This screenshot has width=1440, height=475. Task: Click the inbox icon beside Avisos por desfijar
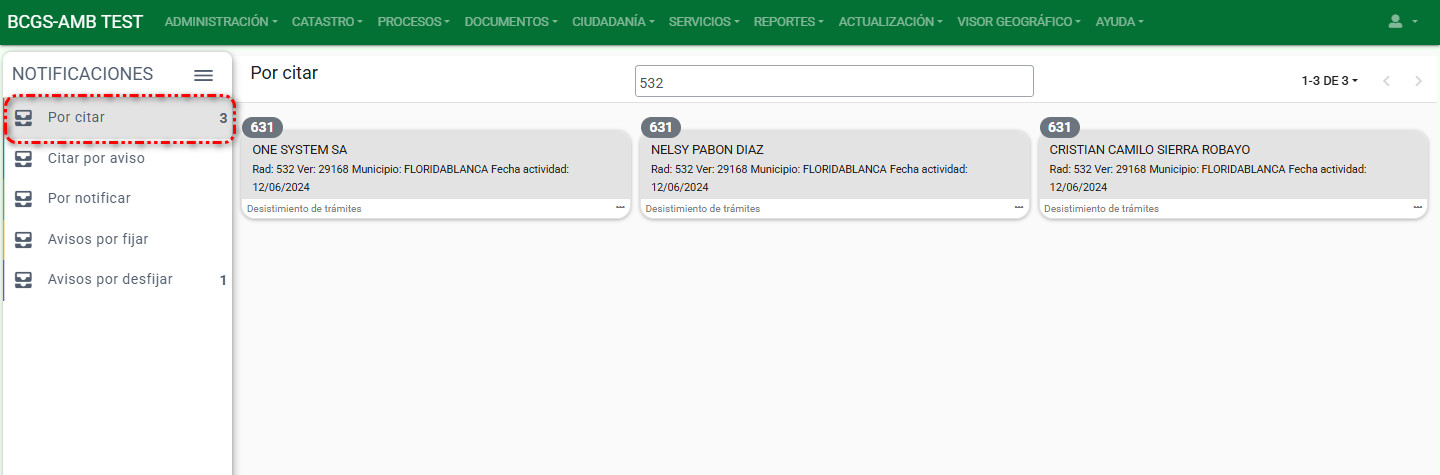click(24, 280)
